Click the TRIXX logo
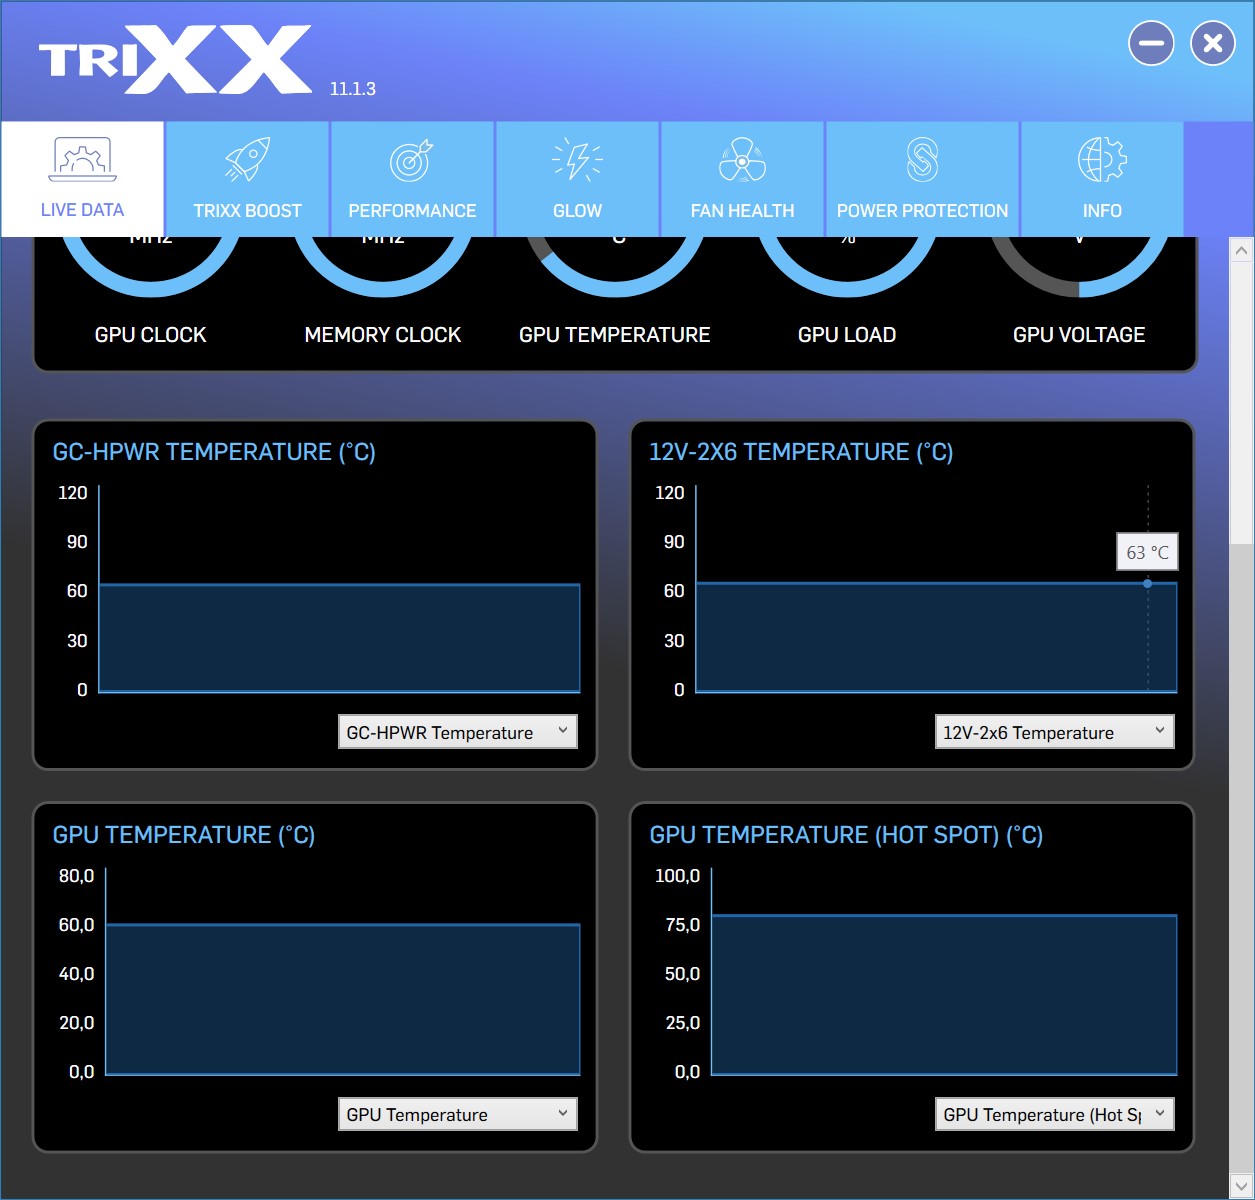The image size is (1255, 1200). [175, 60]
